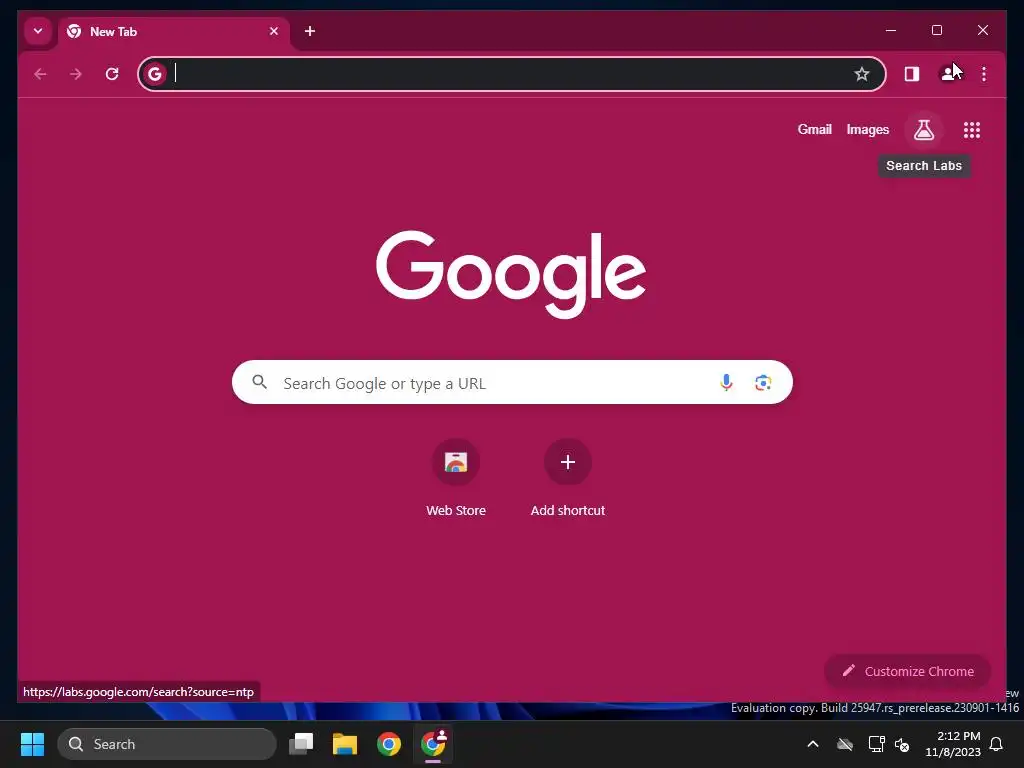Click the browser back arrow
Screen dimensions: 1024x768
[40, 74]
